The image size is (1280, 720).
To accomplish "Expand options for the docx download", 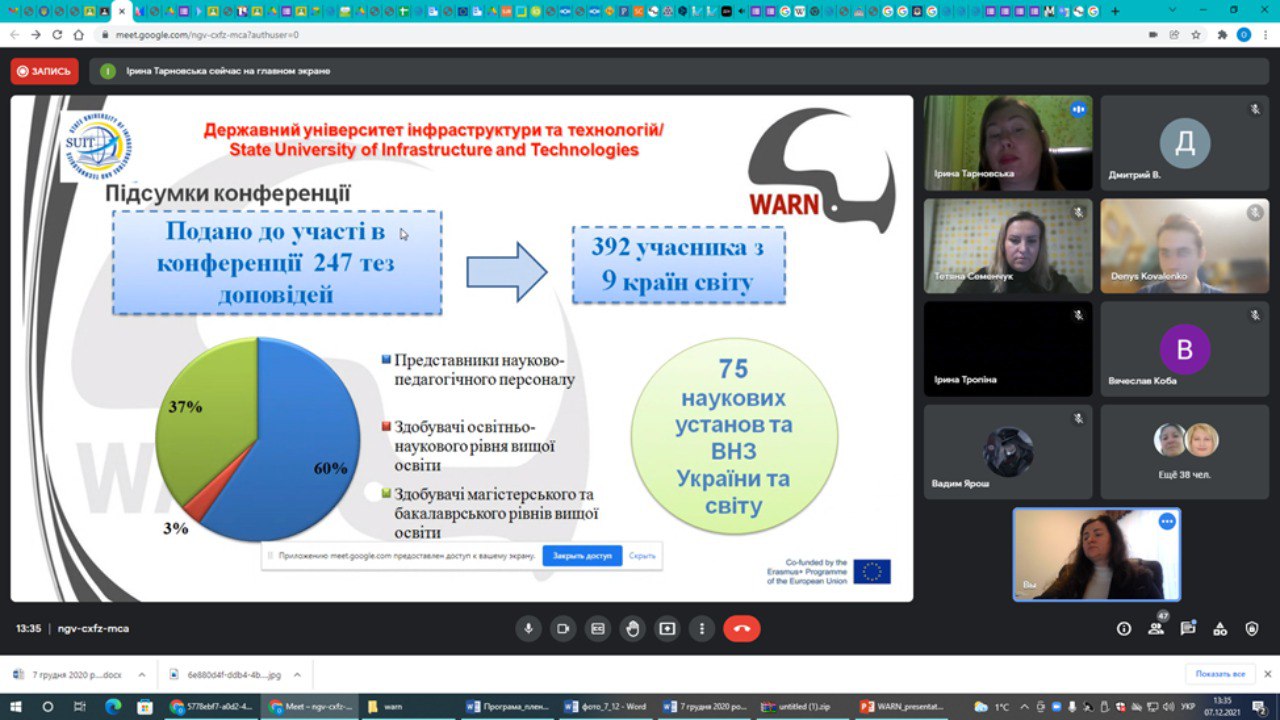I will point(141,675).
